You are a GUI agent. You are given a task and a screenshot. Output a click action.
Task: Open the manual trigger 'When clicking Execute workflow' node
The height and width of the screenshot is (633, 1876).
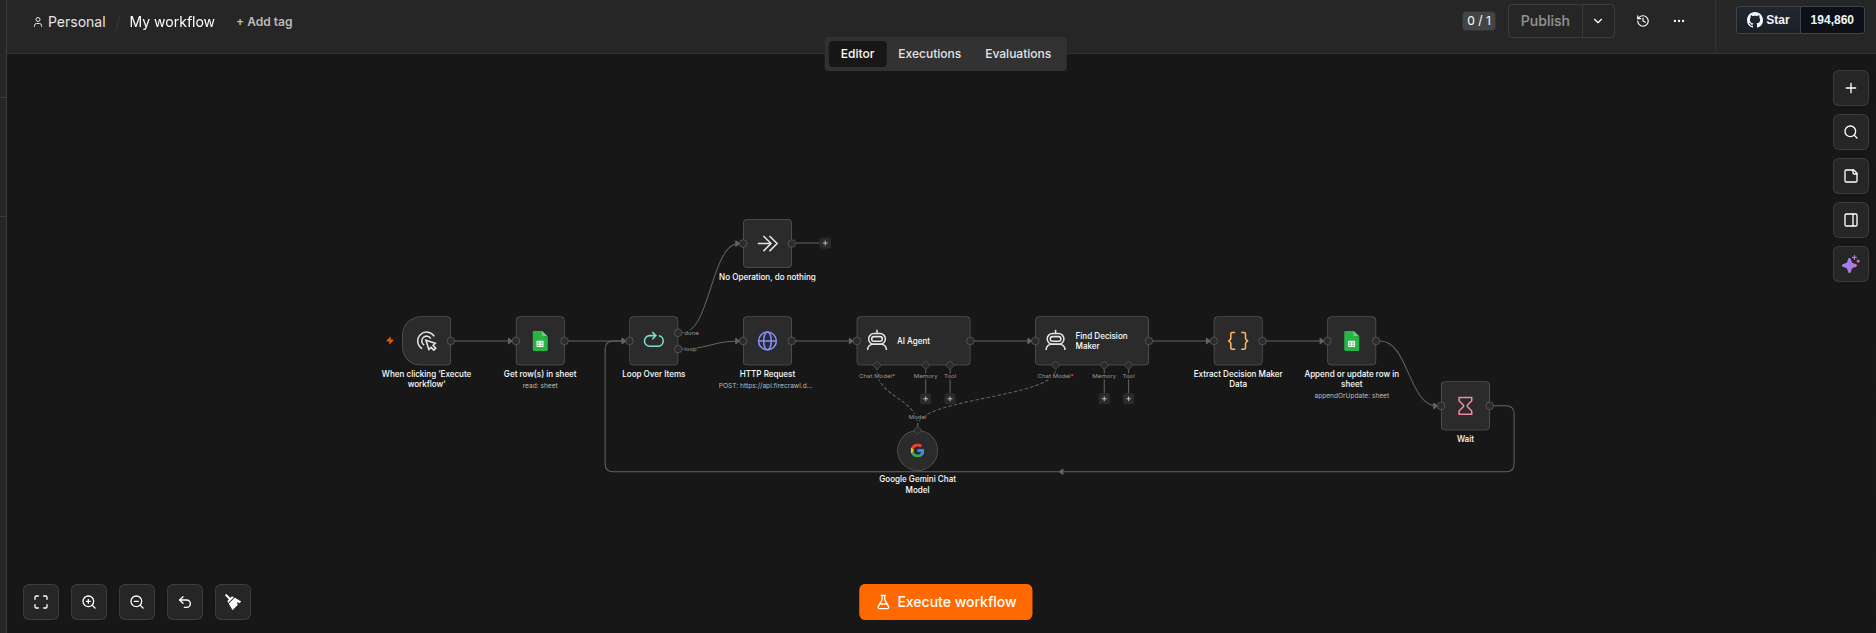click(x=426, y=341)
